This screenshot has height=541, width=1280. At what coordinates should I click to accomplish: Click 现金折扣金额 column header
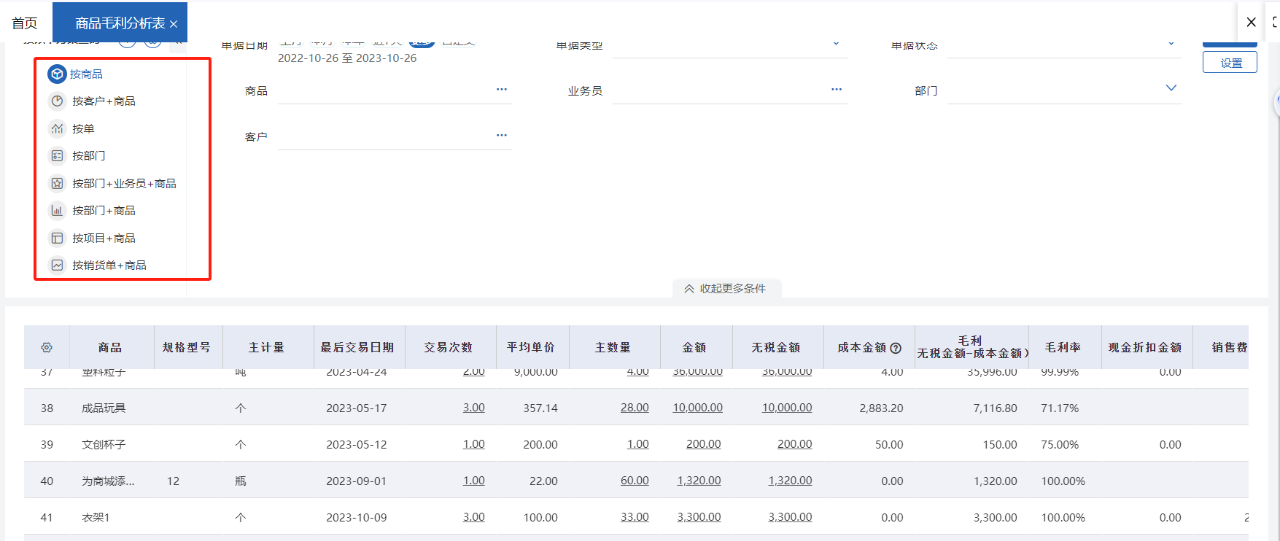point(1145,348)
